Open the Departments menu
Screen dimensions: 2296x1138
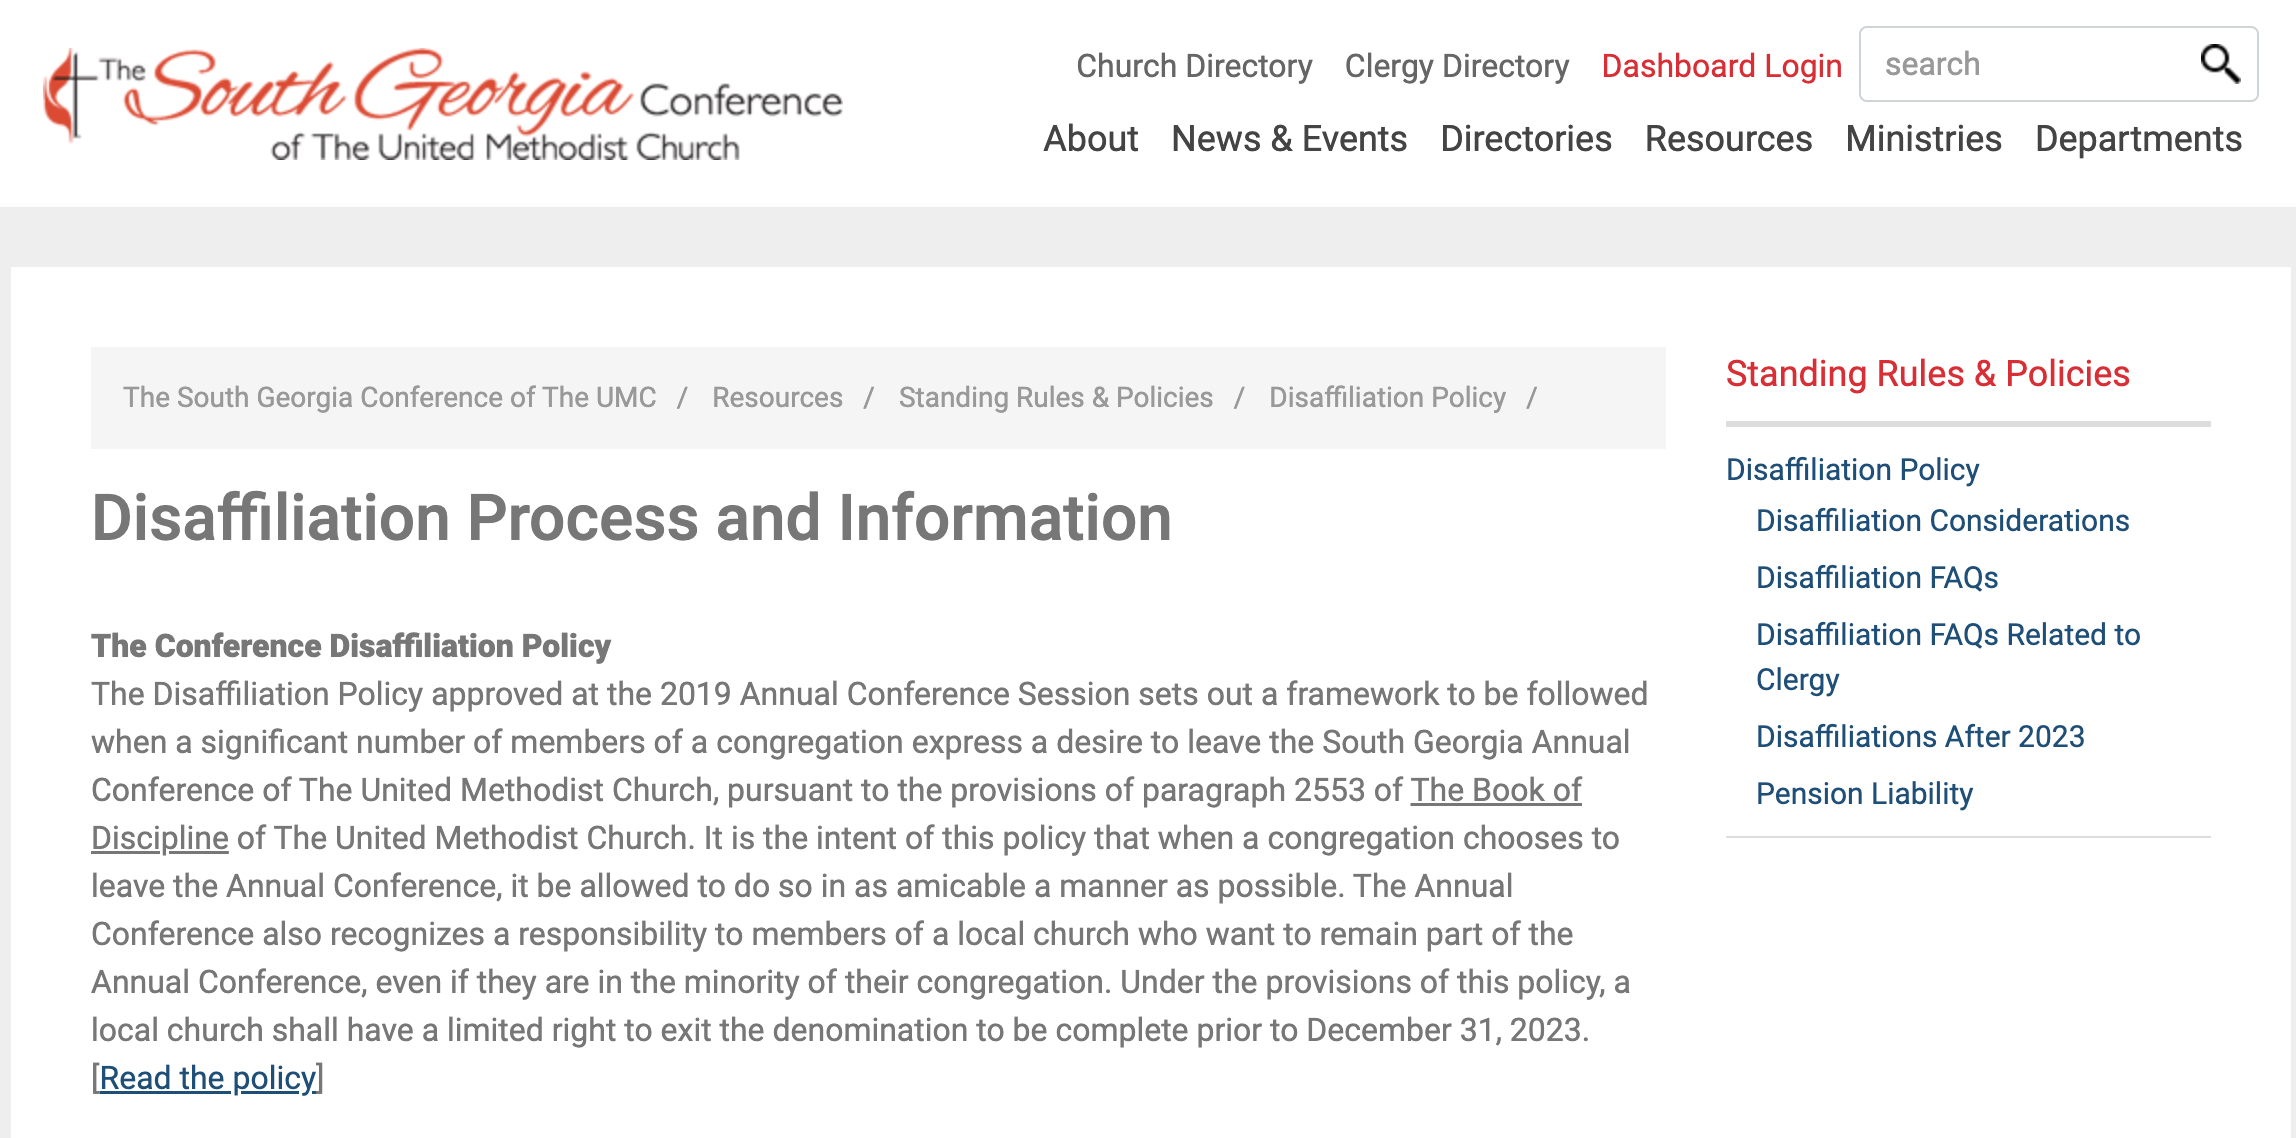[2138, 139]
